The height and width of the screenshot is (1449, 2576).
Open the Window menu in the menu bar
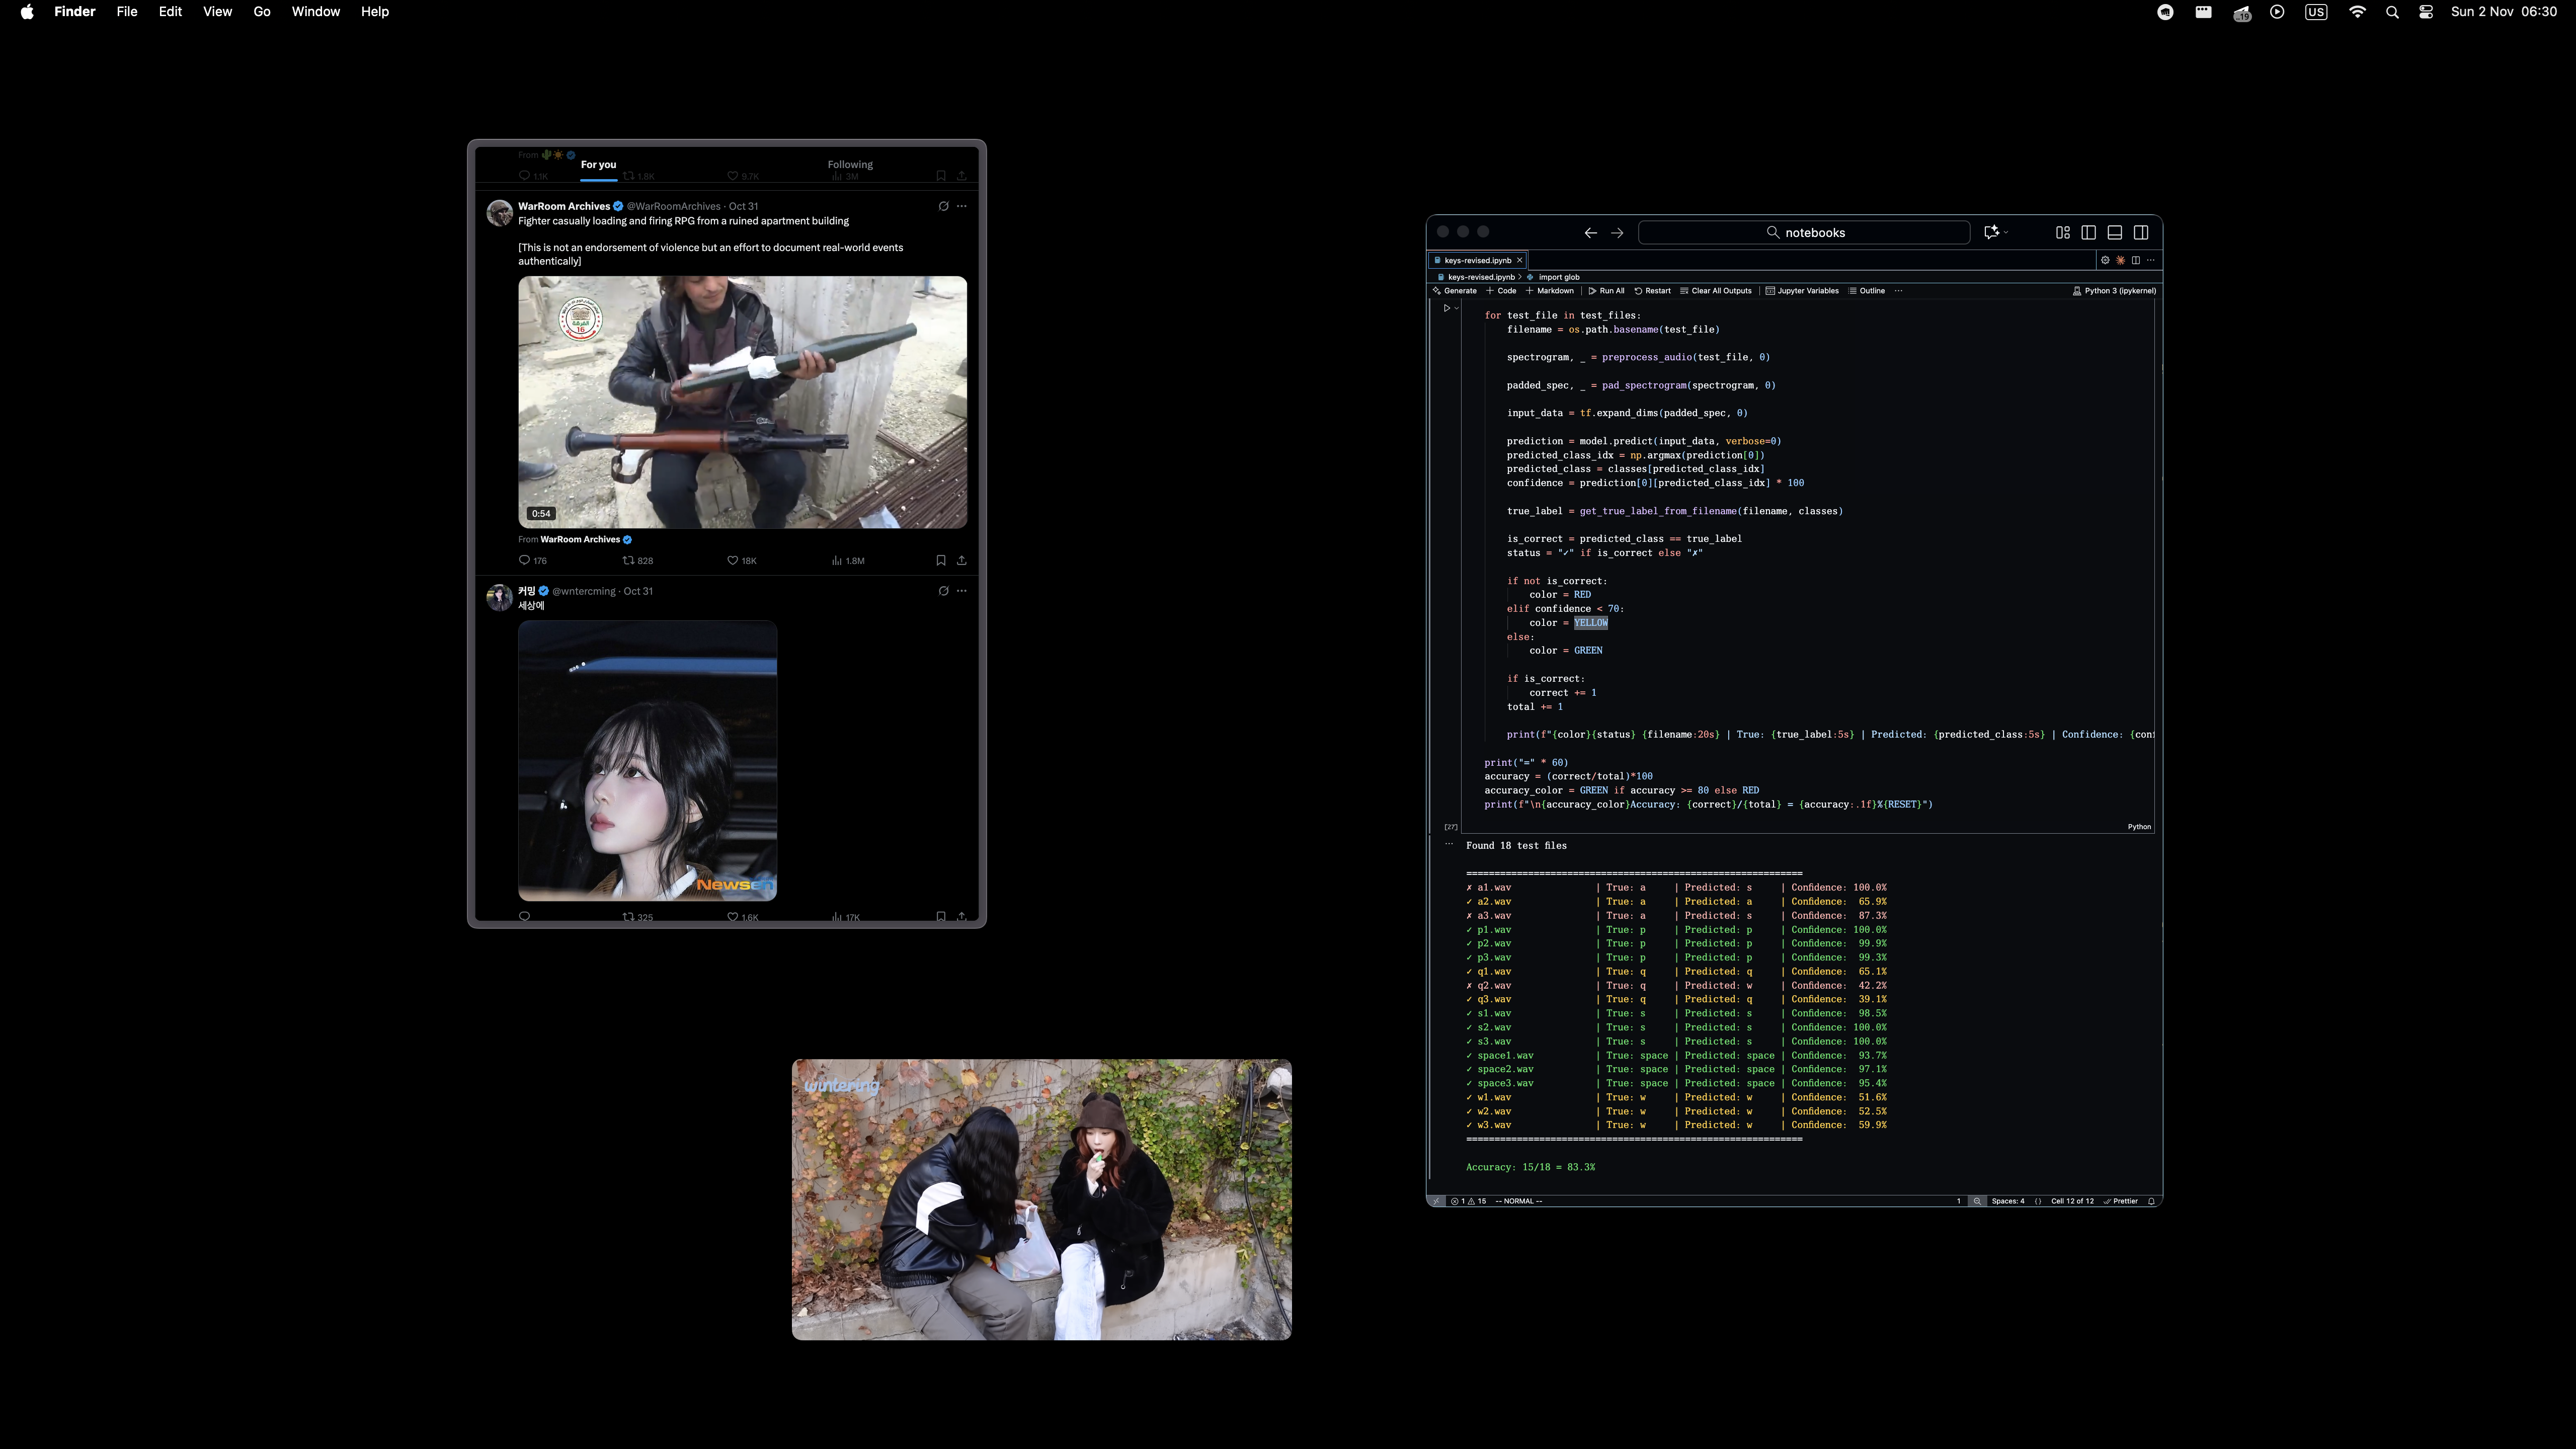(315, 12)
